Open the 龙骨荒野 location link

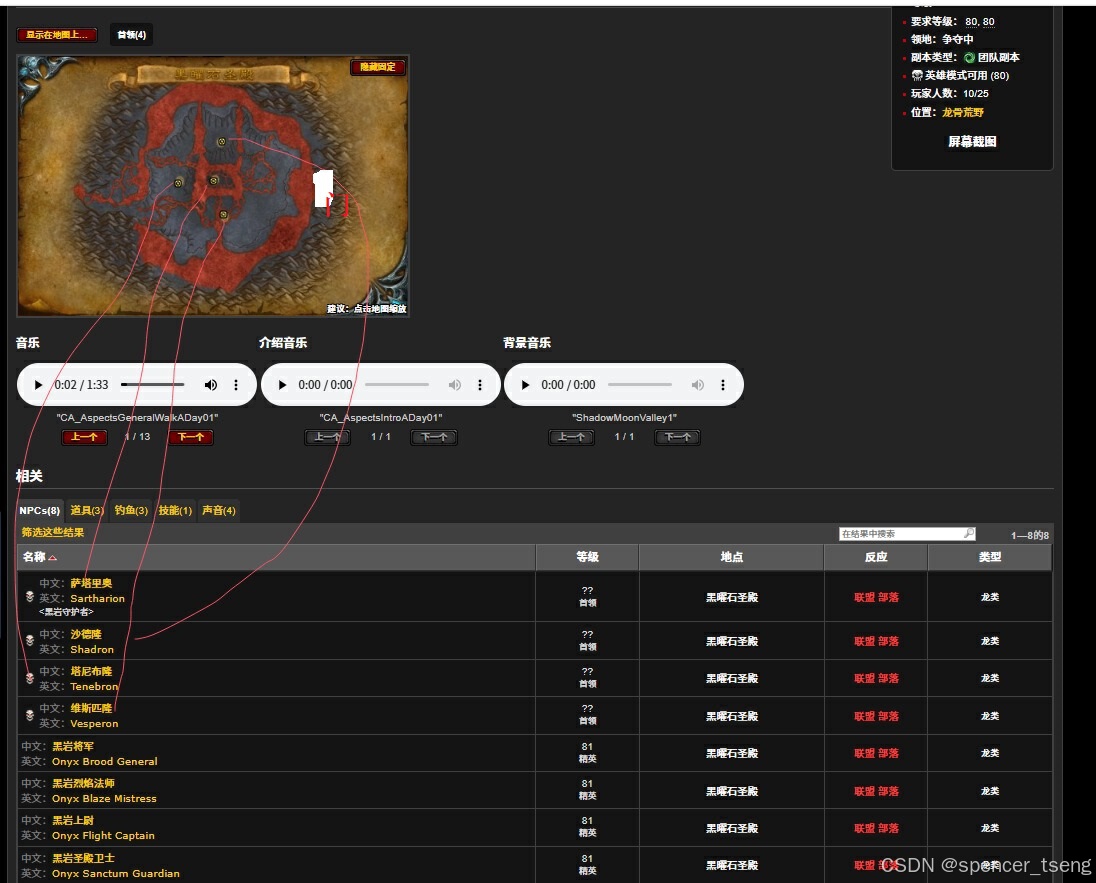(962, 112)
